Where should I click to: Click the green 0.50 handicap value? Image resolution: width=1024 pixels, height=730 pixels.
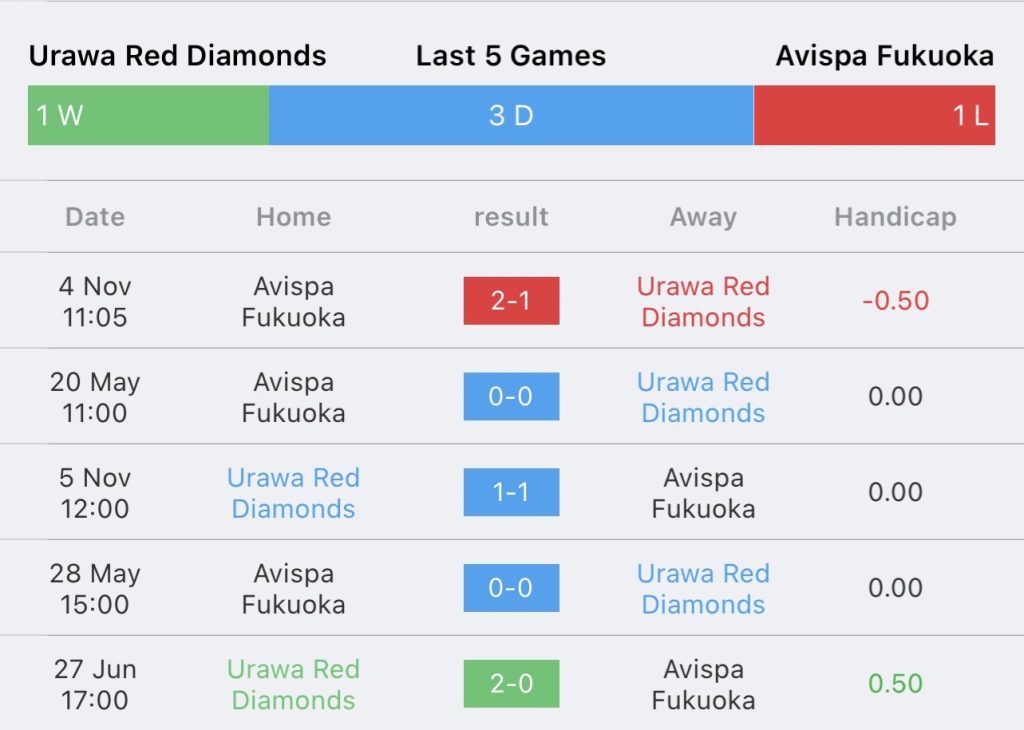pyautogui.click(x=895, y=684)
